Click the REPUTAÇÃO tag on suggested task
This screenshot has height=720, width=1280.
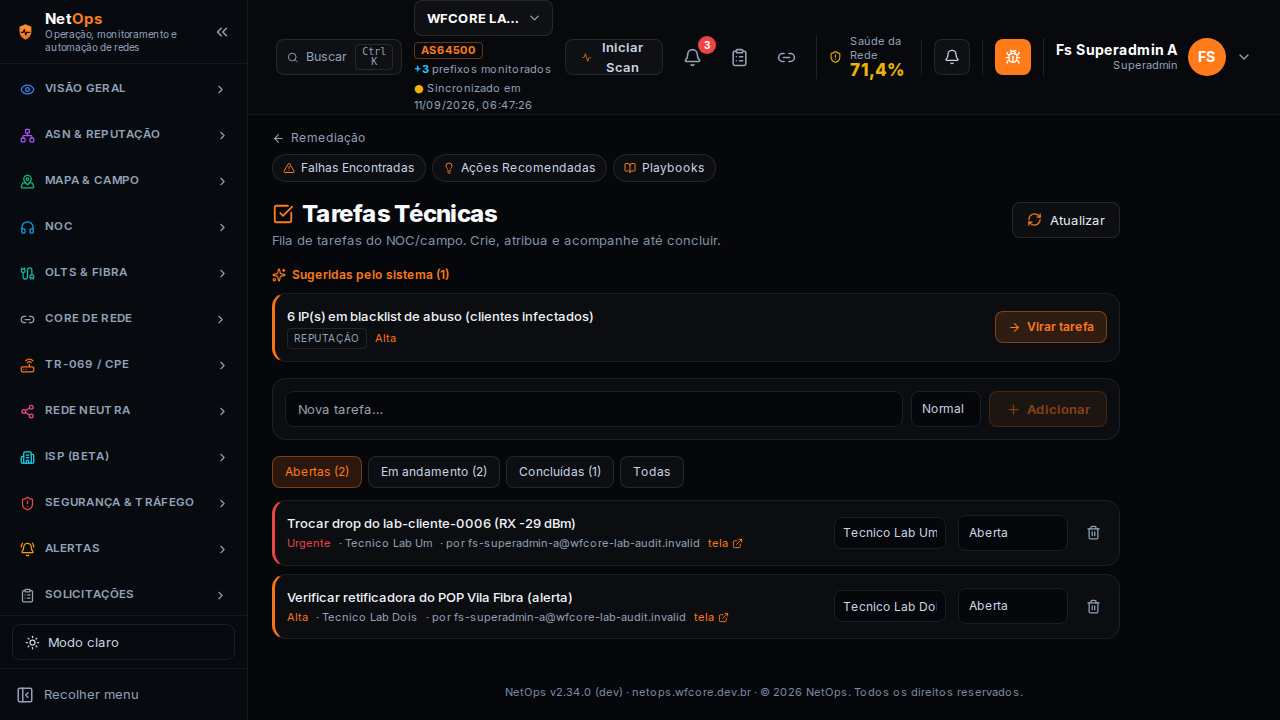(x=327, y=339)
